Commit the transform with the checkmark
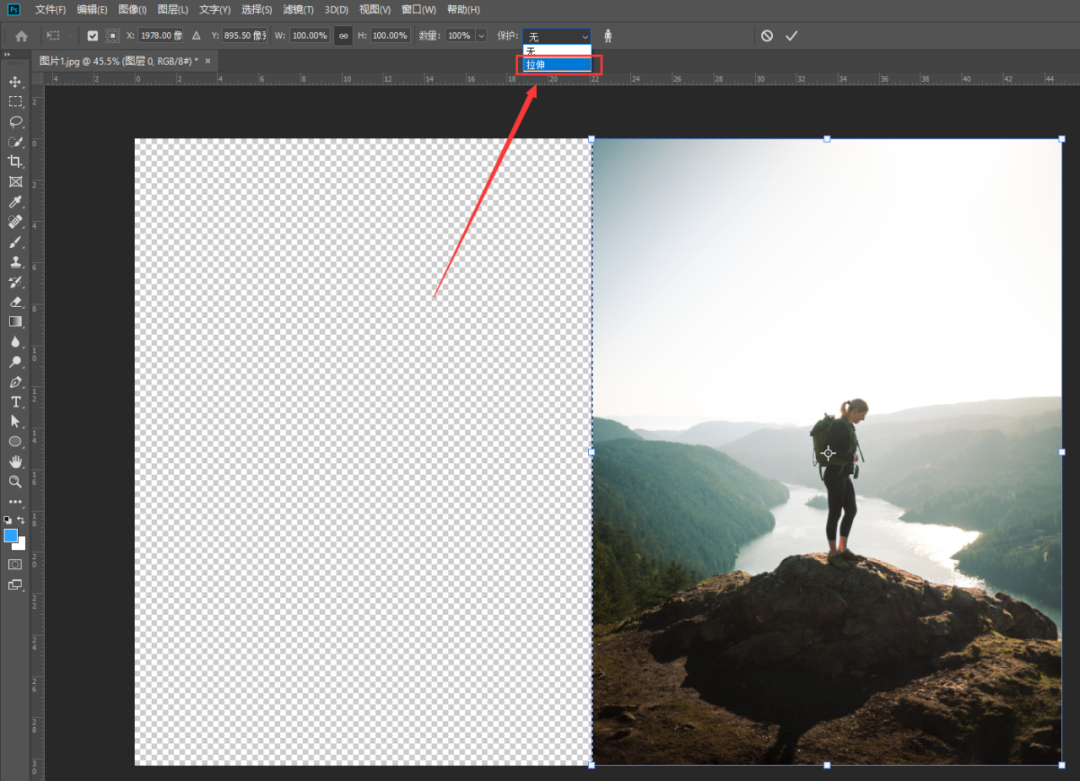The image size is (1080, 781). (791, 36)
